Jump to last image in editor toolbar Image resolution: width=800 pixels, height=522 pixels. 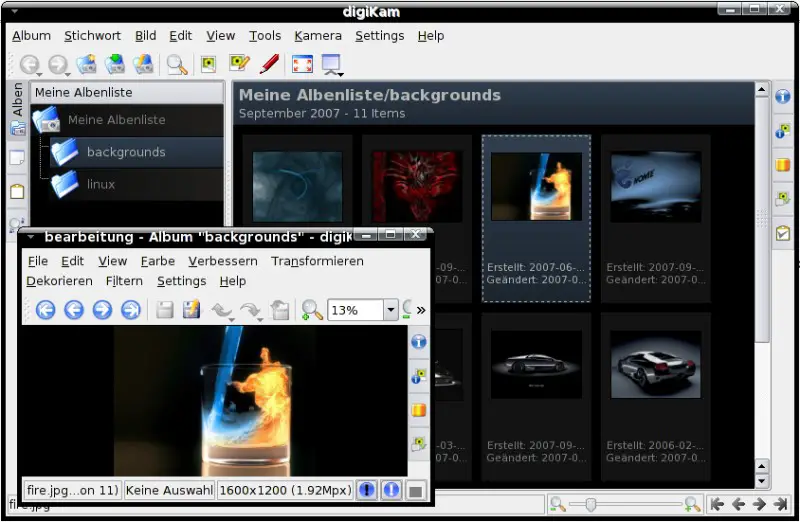(131, 310)
